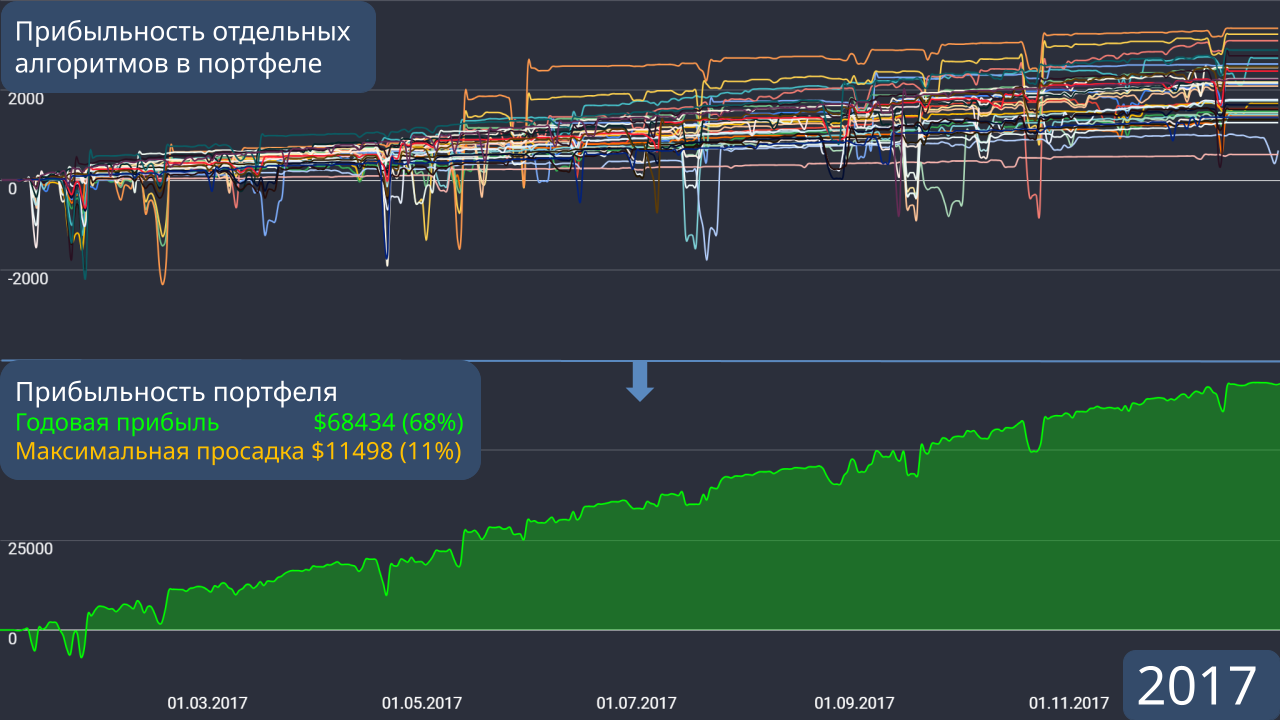Image resolution: width=1280 pixels, height=720 pixels.
Task: Click the 'Годовая прибыль' label
Action: coord(117,421)
